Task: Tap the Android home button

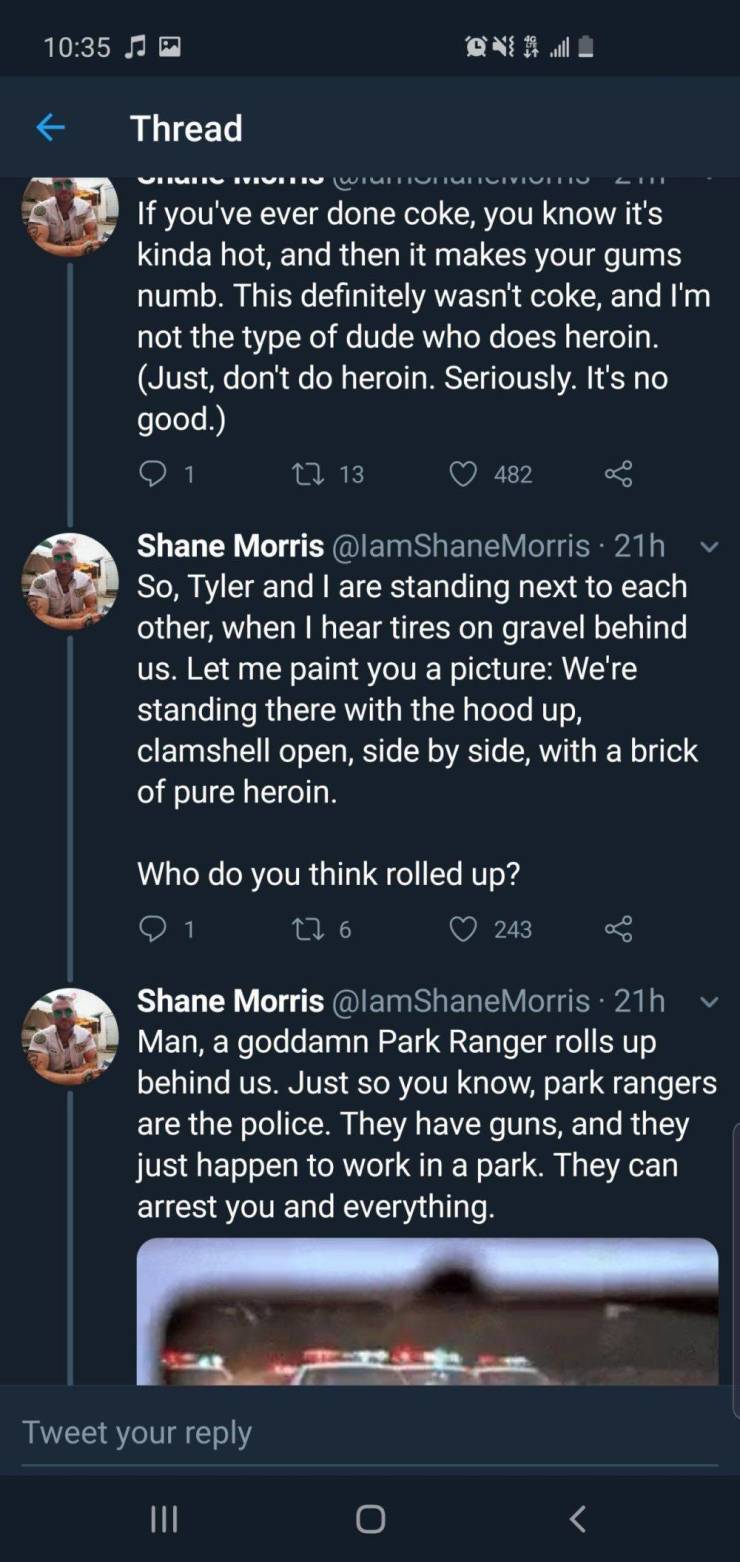Action: pyautogui.click(x=370, y=1519)
